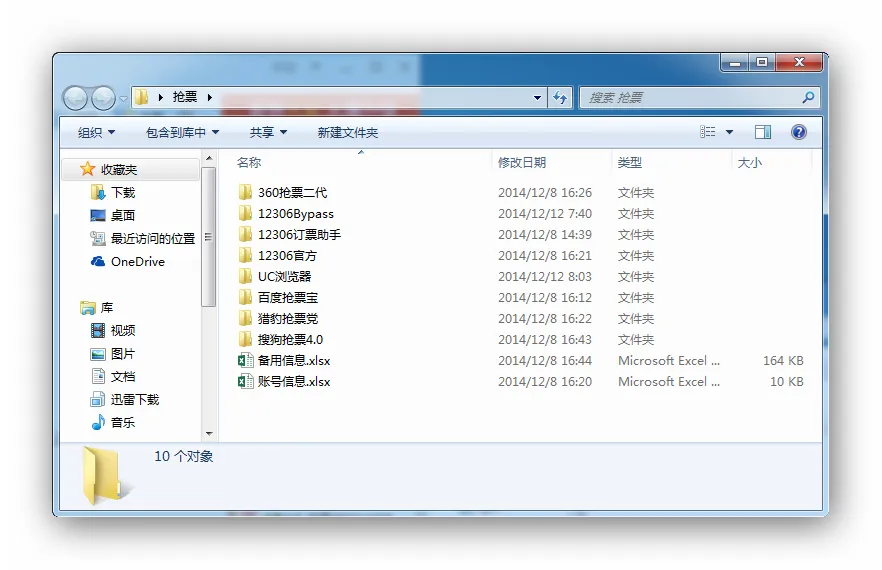Open recent pages dropdown beside navigation arrows
Viewport: 882px width, 570px height.
coord(123,99)
